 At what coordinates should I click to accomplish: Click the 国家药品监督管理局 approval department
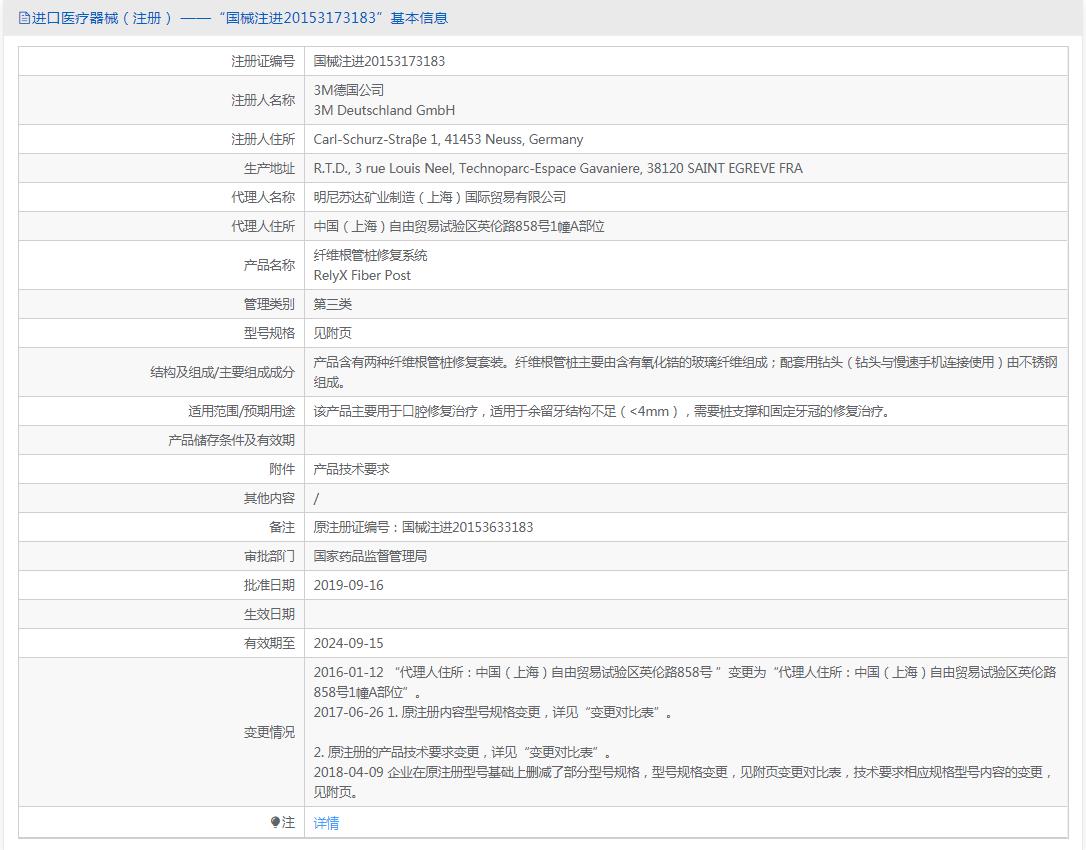pyautogui.click(x=370, y=556)
